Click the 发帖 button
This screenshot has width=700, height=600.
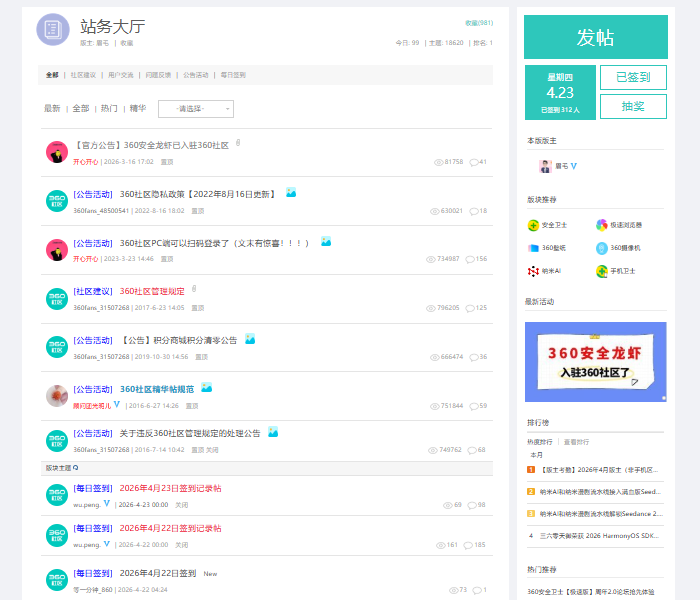tap(596, 37)
